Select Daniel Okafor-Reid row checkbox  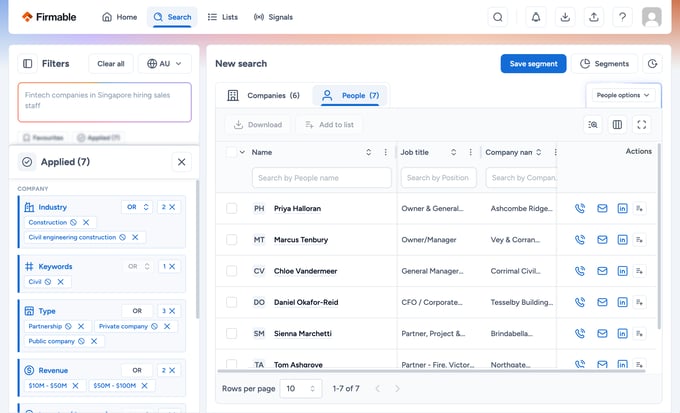pyautogui.click(x=232, y=302)
